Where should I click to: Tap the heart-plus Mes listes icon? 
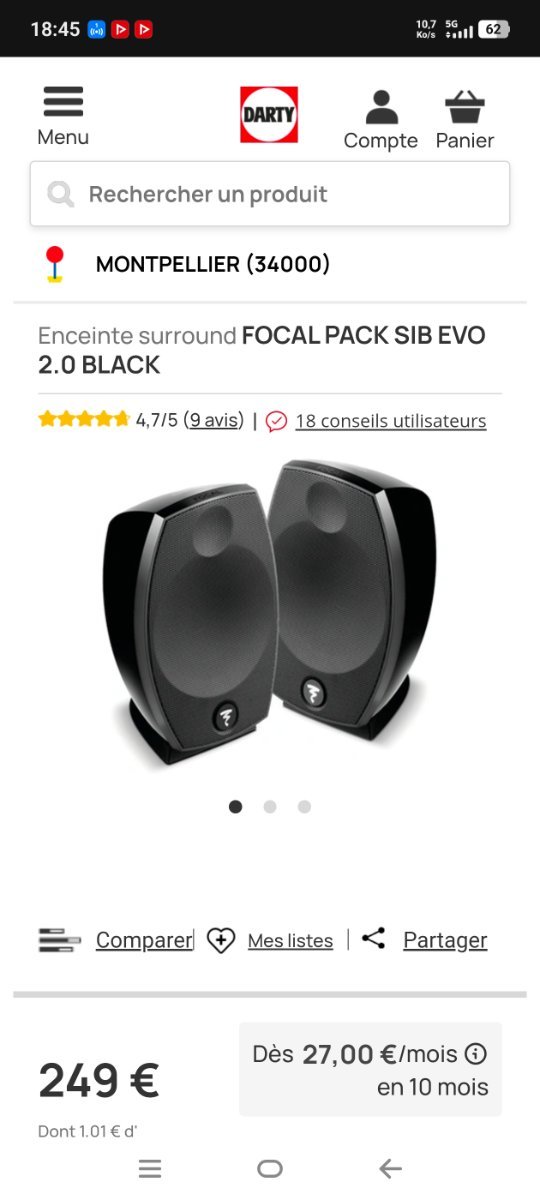(x=221, y=940)
